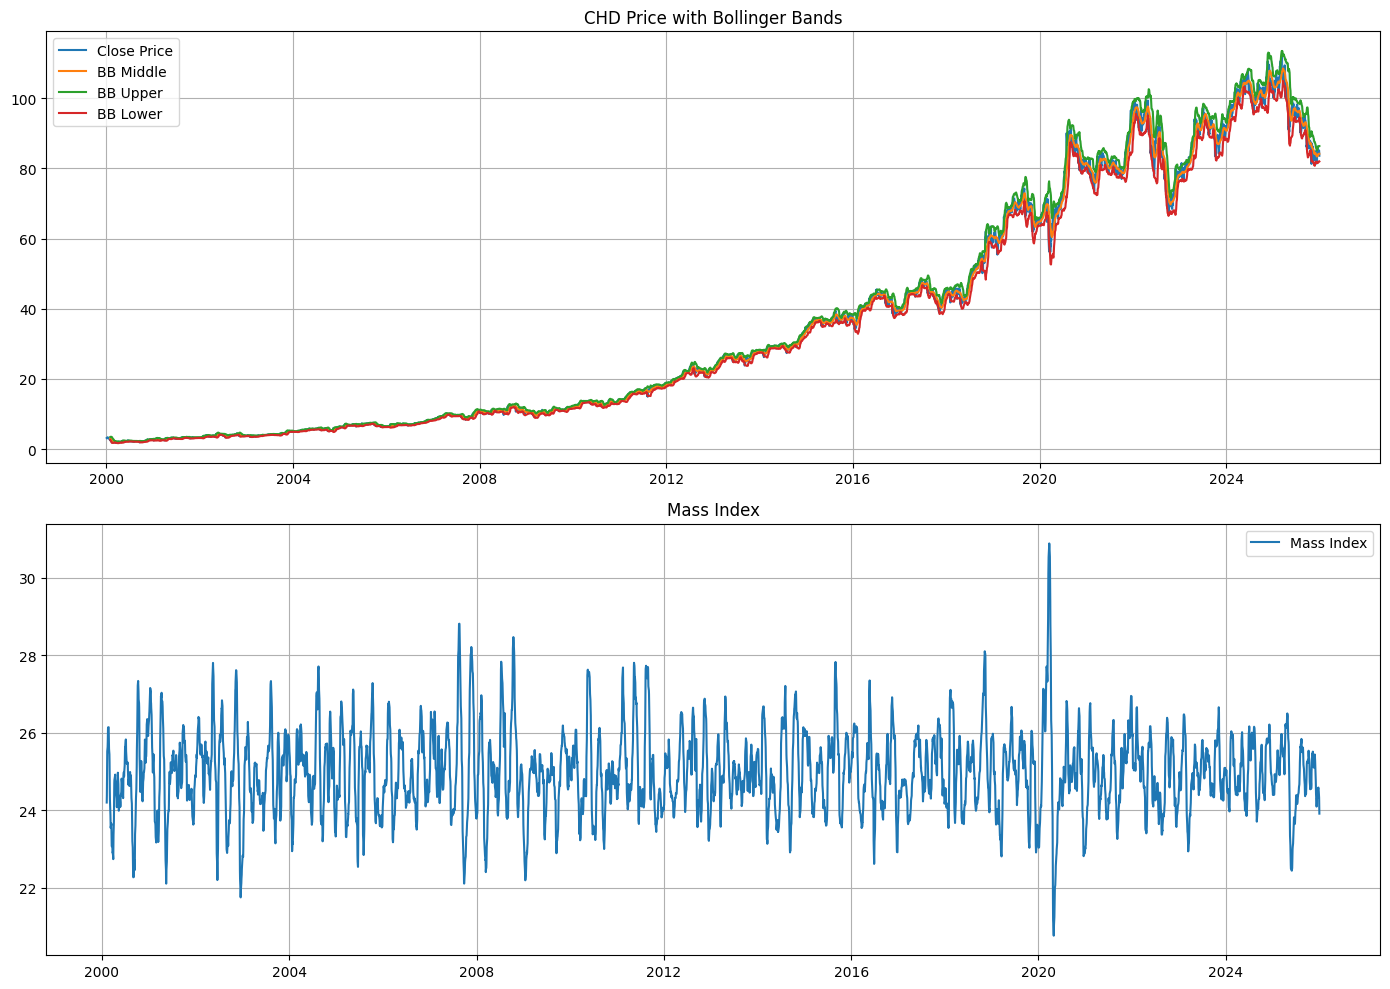Click the orange BB Middle legend line

[x=72, y=72]
